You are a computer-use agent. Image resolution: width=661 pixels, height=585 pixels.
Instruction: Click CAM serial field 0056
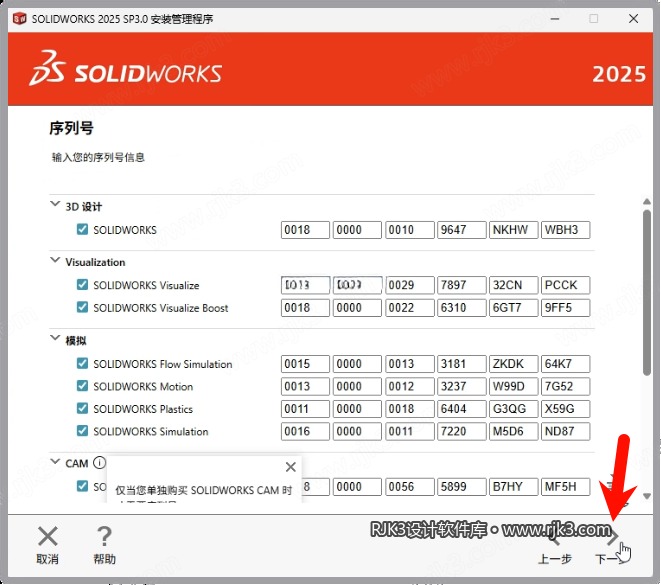coord(409,487)
